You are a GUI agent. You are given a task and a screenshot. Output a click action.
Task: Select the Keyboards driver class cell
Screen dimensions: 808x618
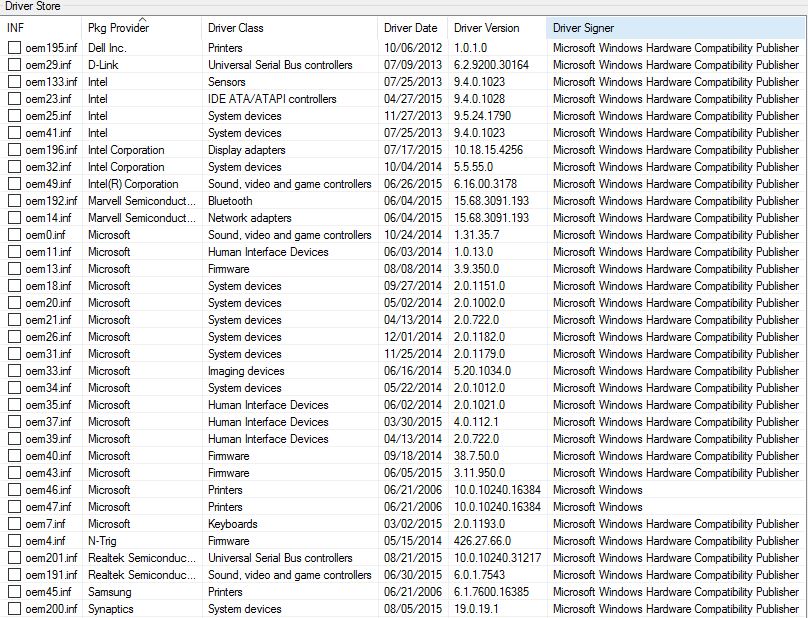232,524
